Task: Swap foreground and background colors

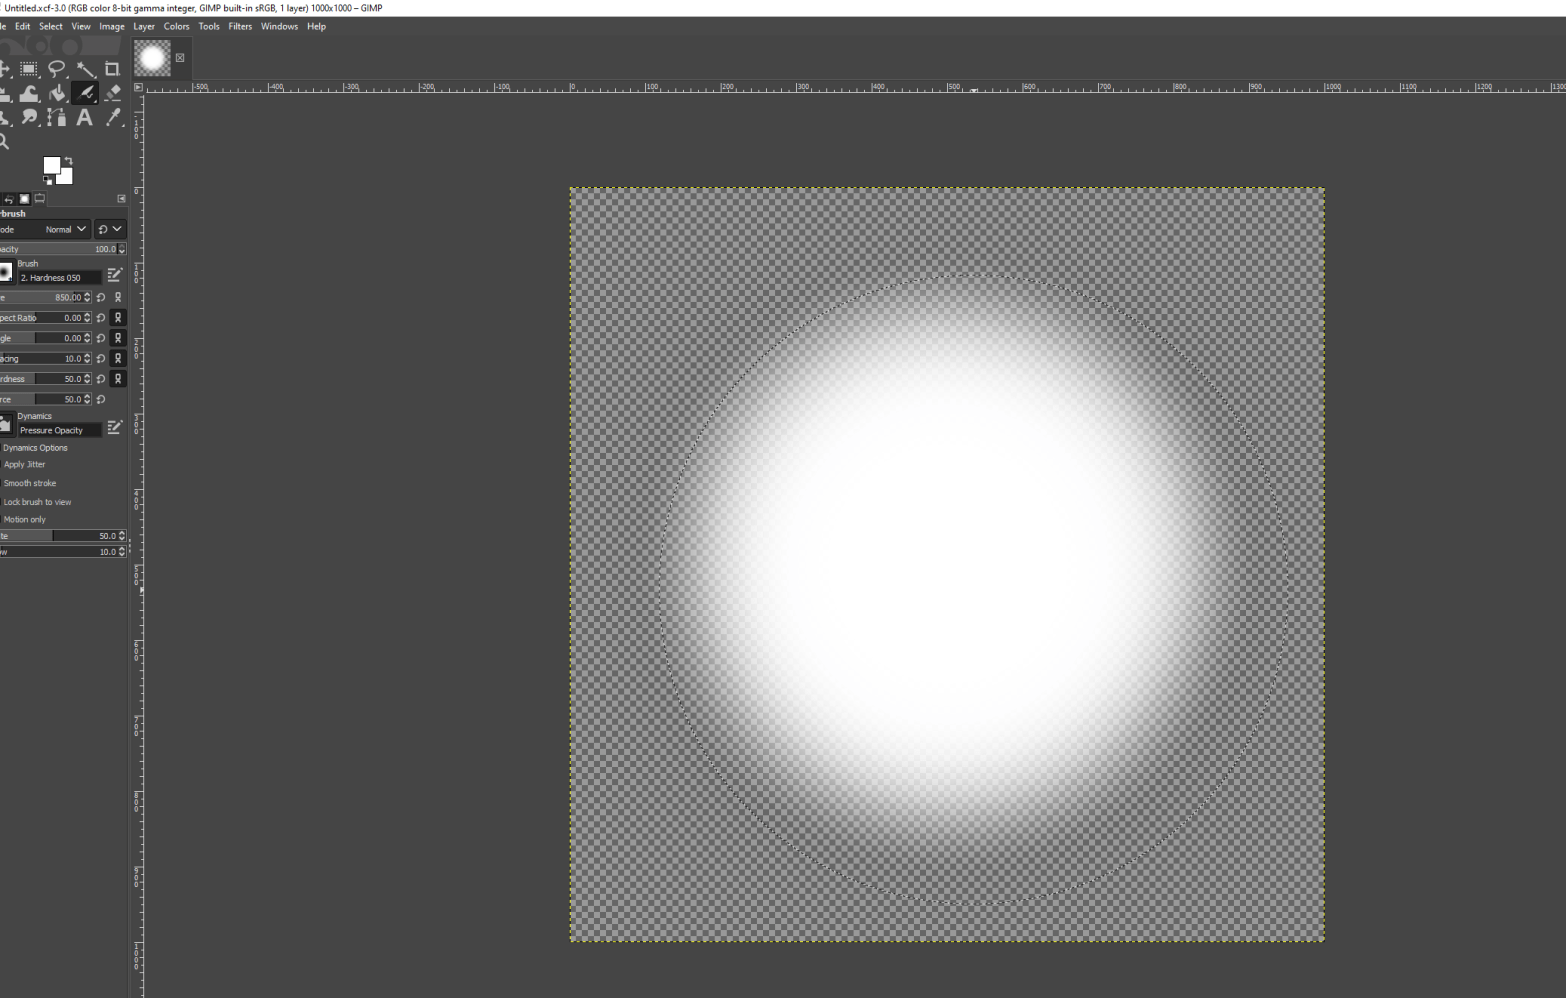Action: point(68,161)
